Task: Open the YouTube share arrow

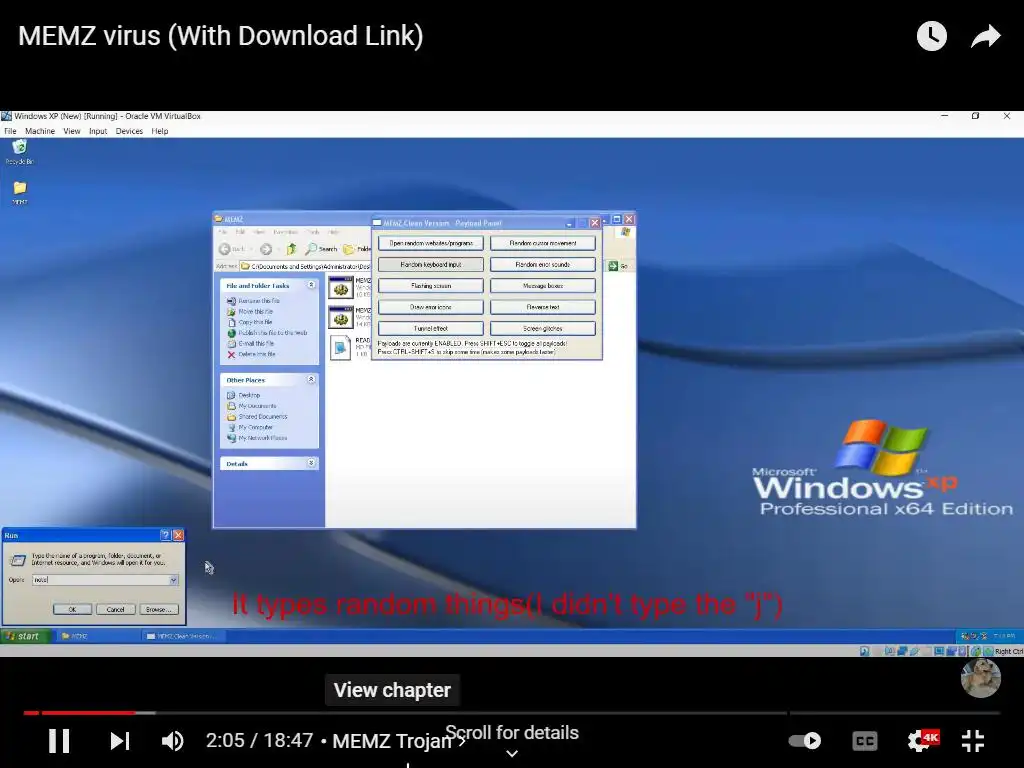Action: 985,36
